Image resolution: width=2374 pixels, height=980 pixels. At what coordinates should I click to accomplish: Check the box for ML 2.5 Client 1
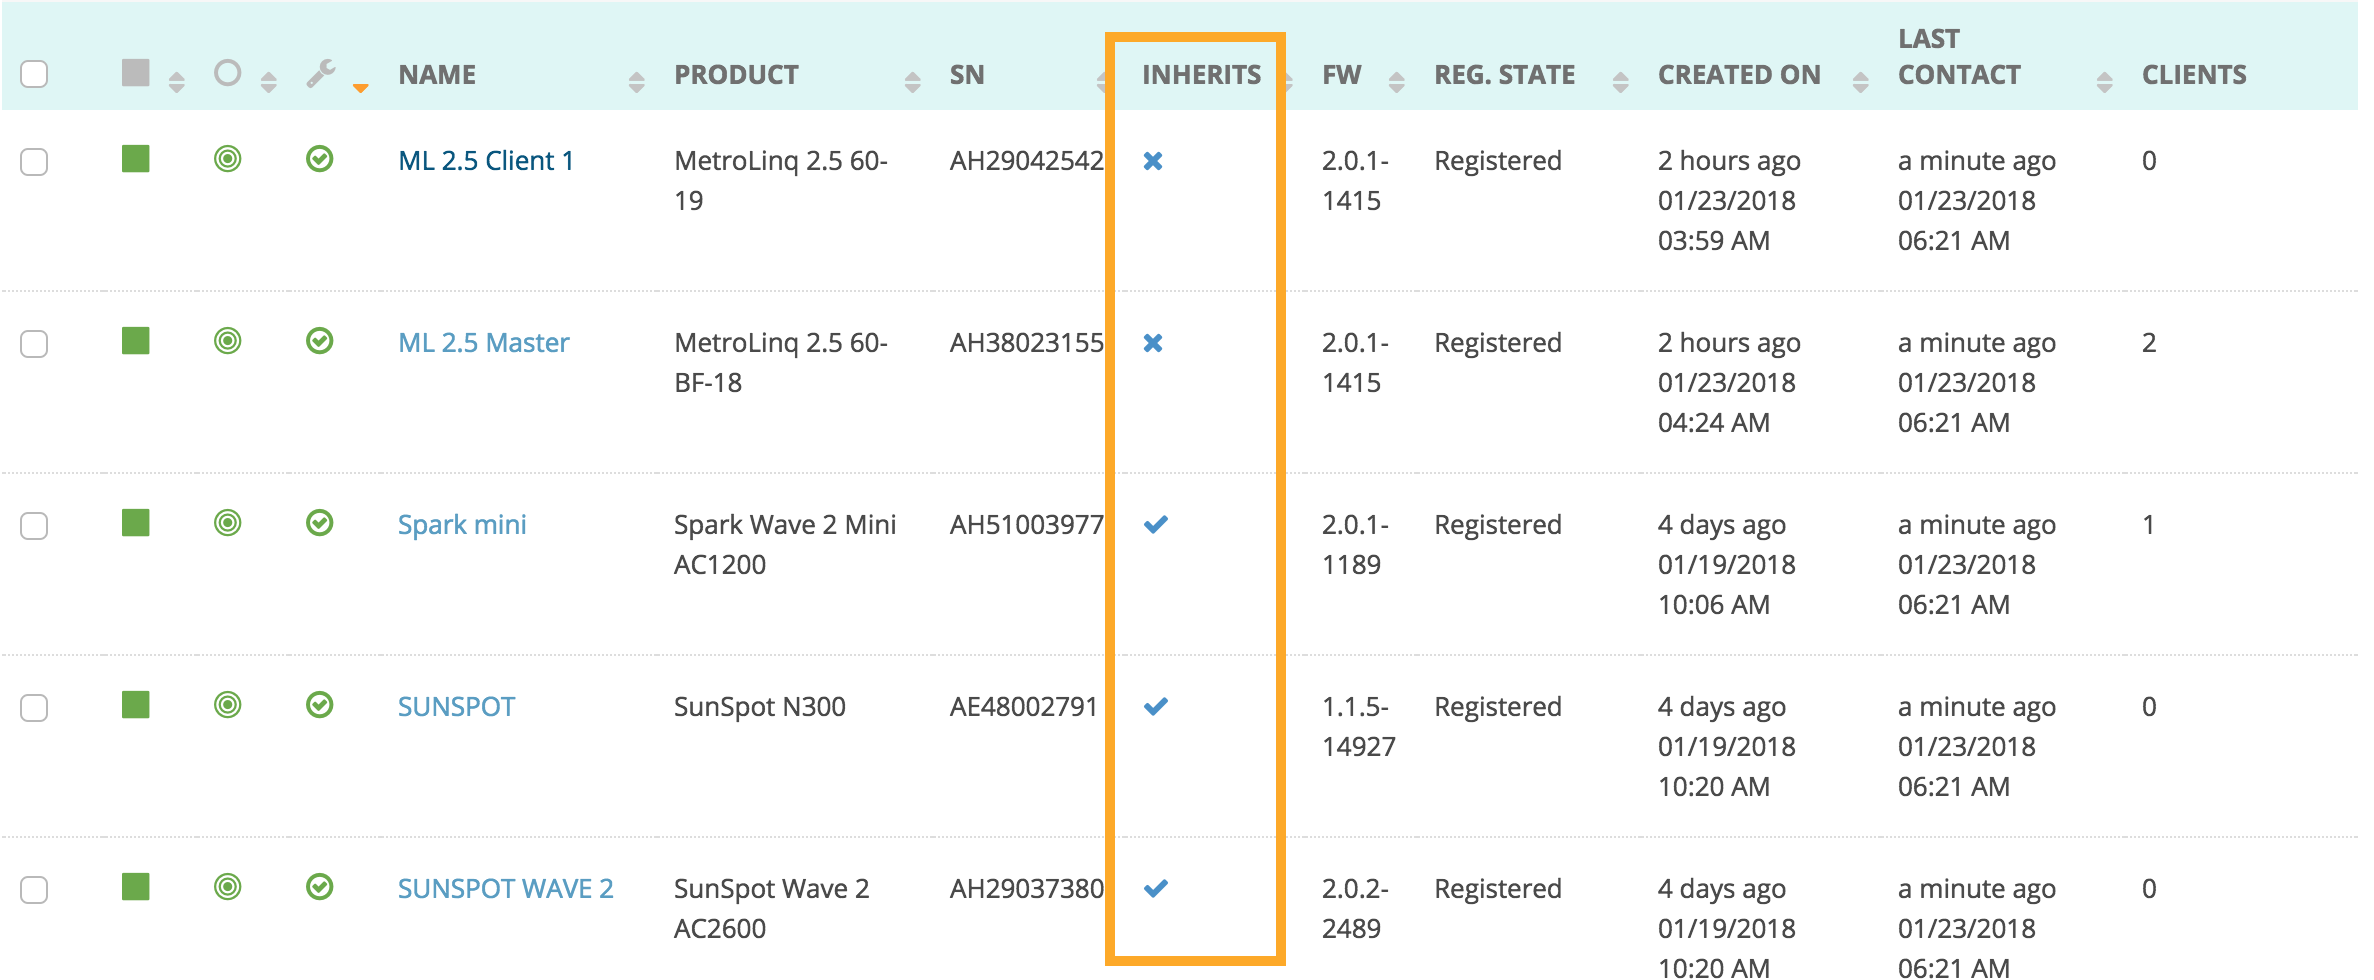(34, 162)
